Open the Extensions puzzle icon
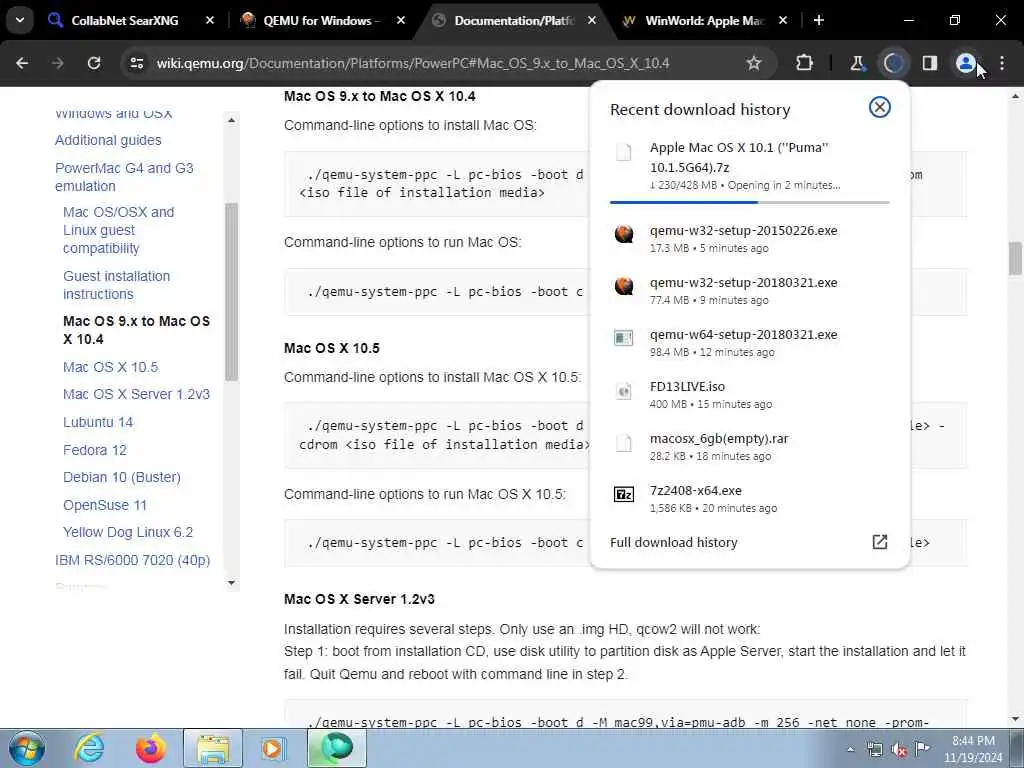Image resolution: width=1024 pixels, height=768 pixels. 804,63
